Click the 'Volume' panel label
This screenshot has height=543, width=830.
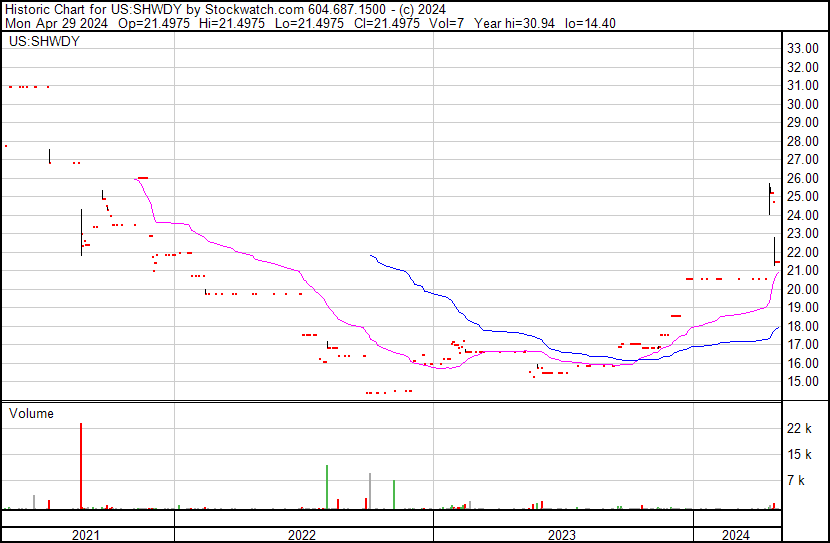31,413
